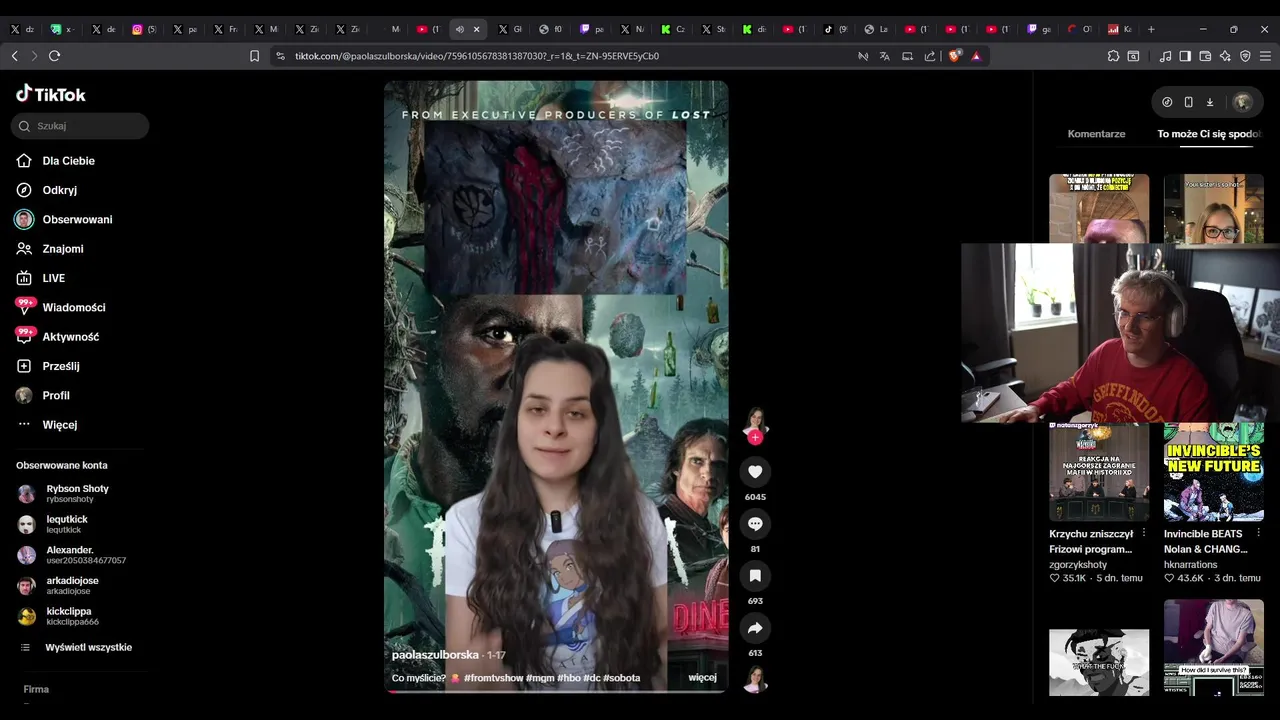Viewport: 1280px width, 720px height.
Task: Share the page from the address bar
Action: [x=930, y=56]
